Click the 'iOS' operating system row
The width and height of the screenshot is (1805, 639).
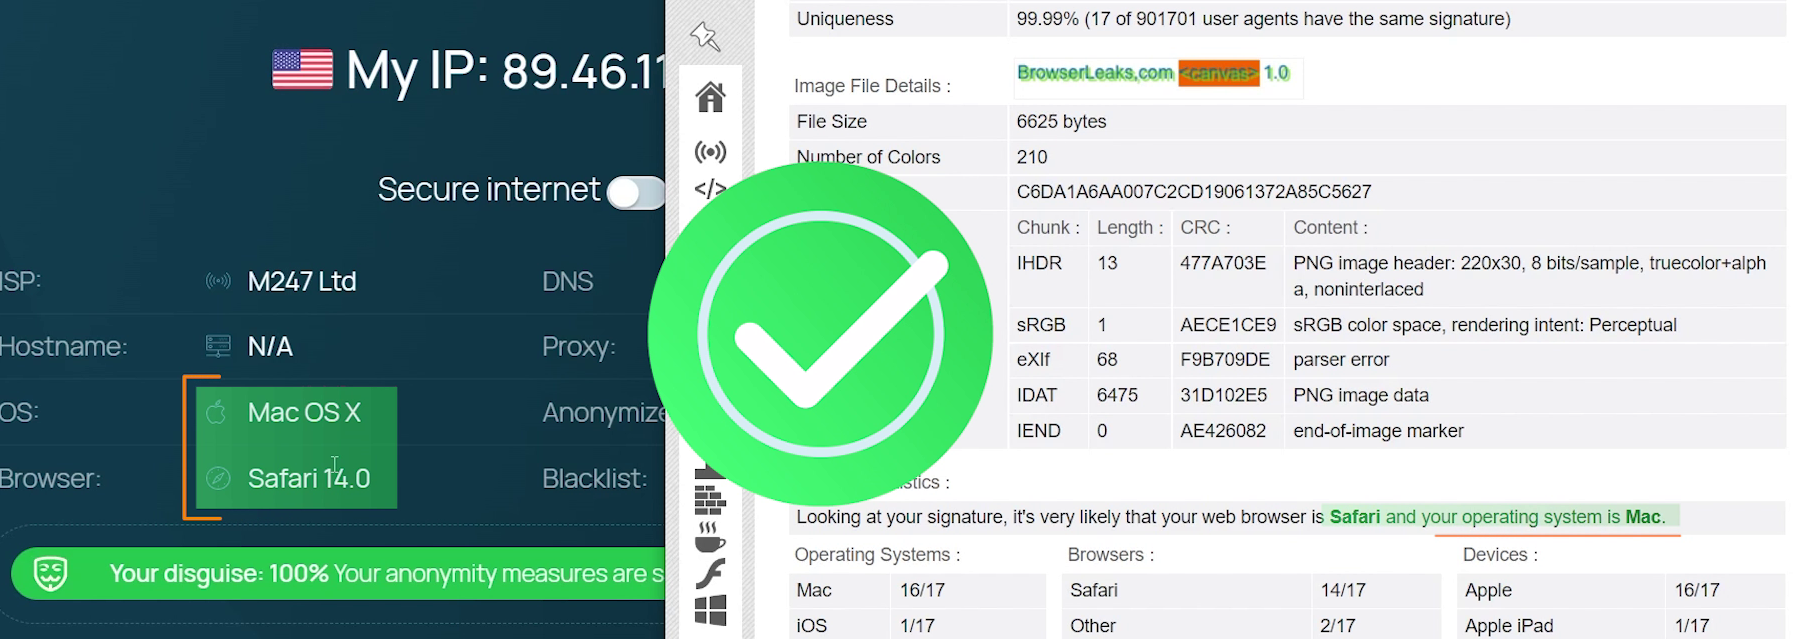pos(917,625)
